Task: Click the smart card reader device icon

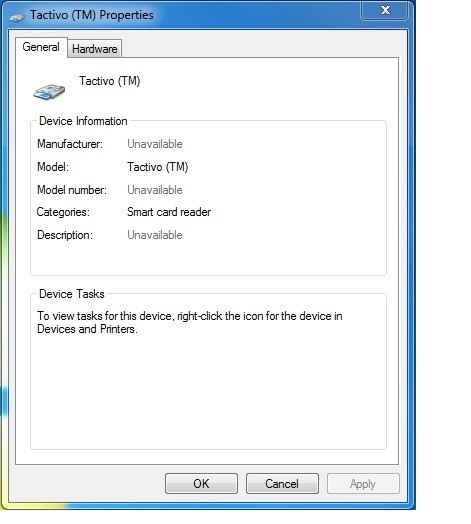Action: point(49,92)
